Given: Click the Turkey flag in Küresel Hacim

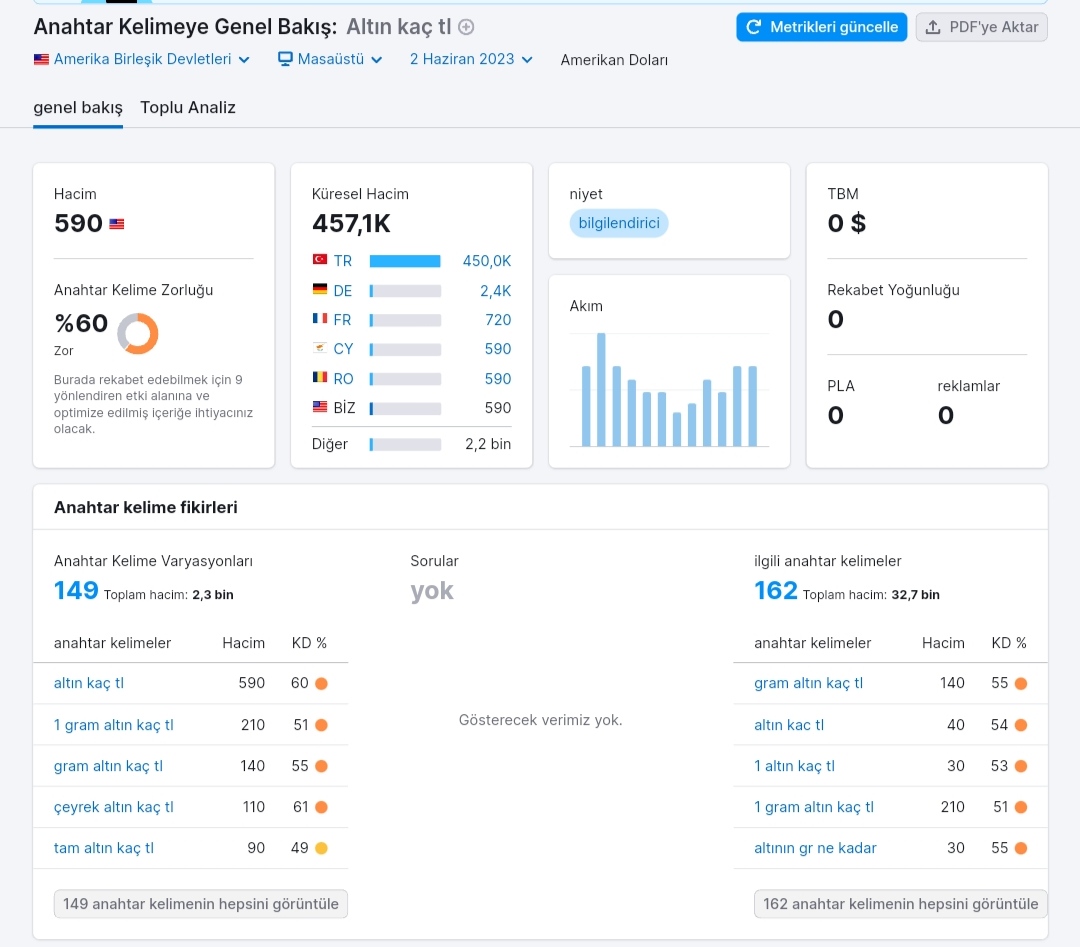Looking at the screenshot, I should (x=320, y=260).
